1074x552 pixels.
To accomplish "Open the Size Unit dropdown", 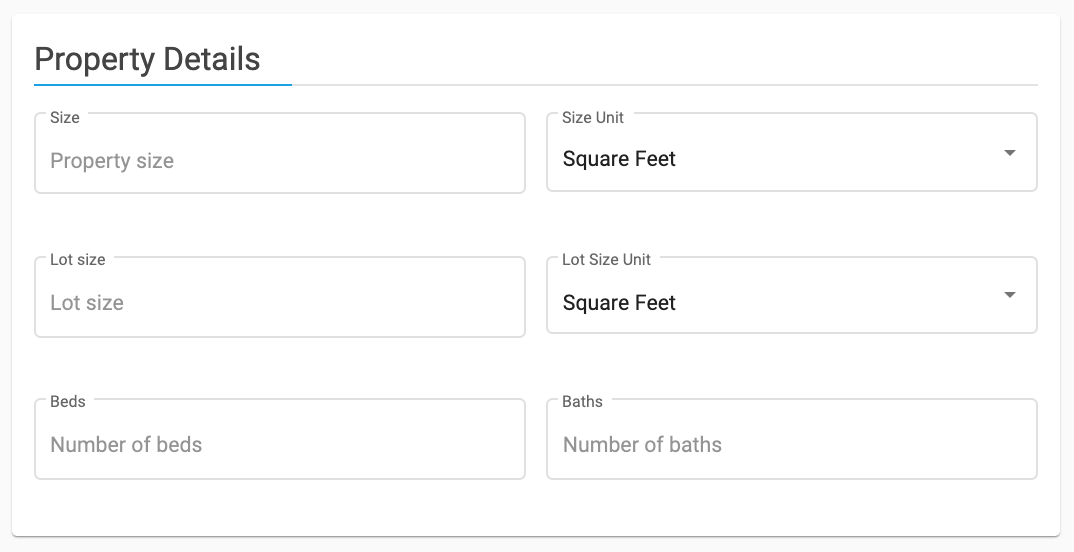I will 792,152.
